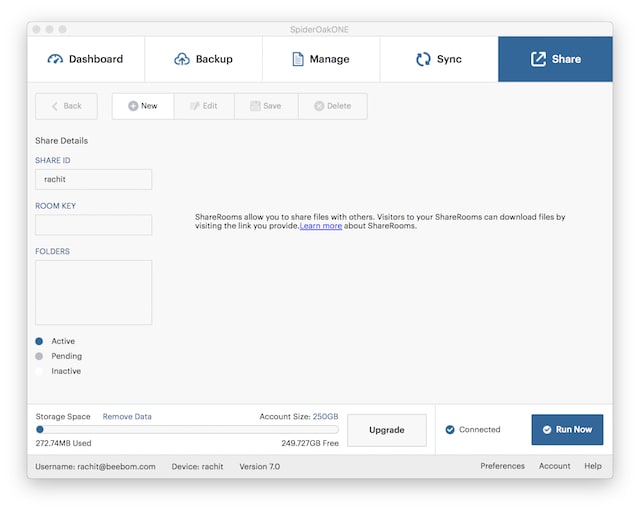Click the Pending status indicator dot
640x511 pixels.
click(x=39, y=356)
